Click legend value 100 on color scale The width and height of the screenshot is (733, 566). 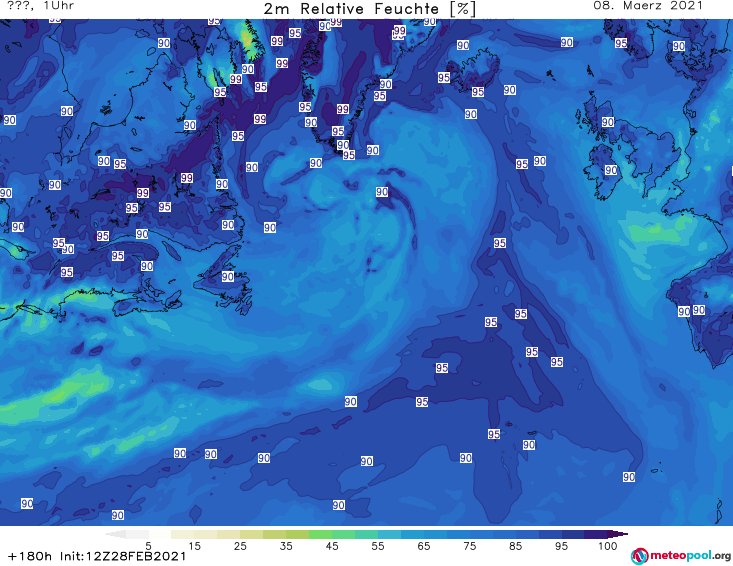608,546
